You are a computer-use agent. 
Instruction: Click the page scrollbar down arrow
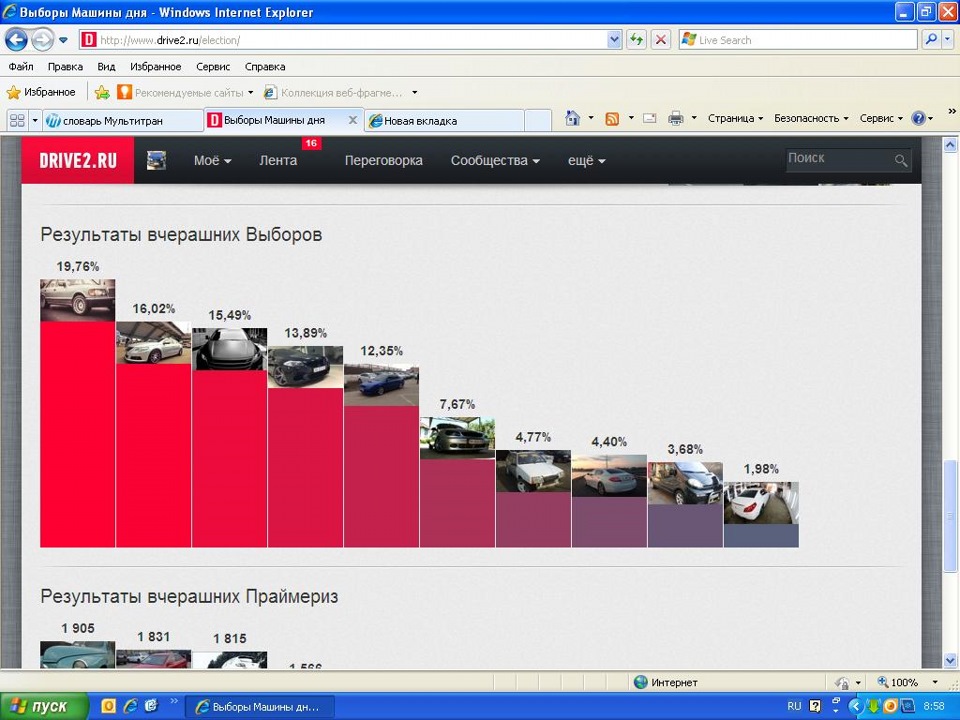pyautogui.click(x=950, y=660)
